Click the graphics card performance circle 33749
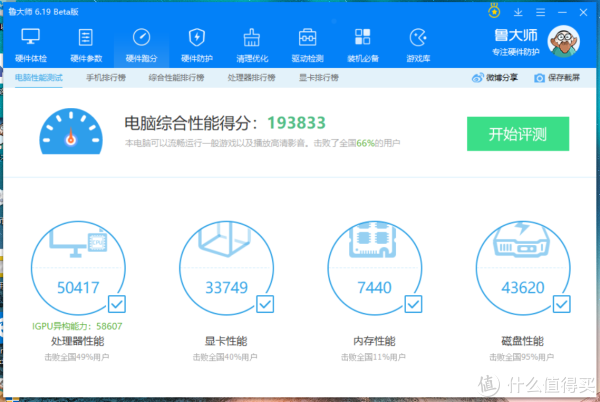 226,268
